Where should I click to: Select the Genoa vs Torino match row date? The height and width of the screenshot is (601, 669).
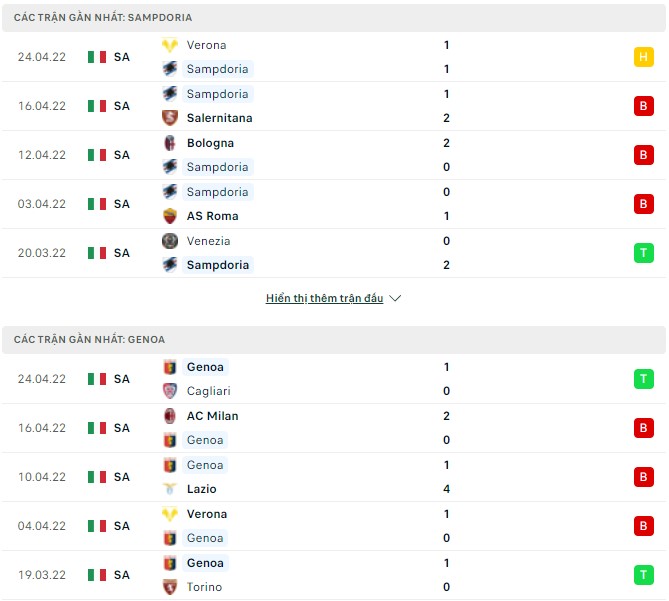[41, 575]
